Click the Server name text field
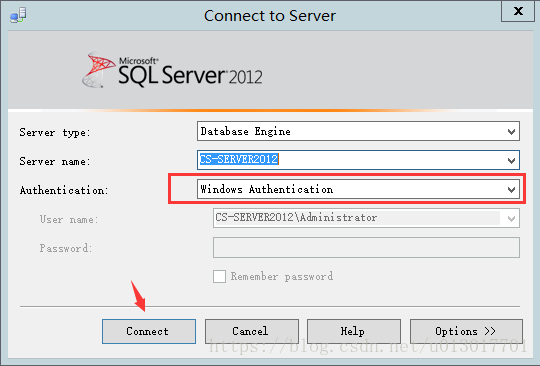This screenshot has height=366, width=540. [358, 160]
